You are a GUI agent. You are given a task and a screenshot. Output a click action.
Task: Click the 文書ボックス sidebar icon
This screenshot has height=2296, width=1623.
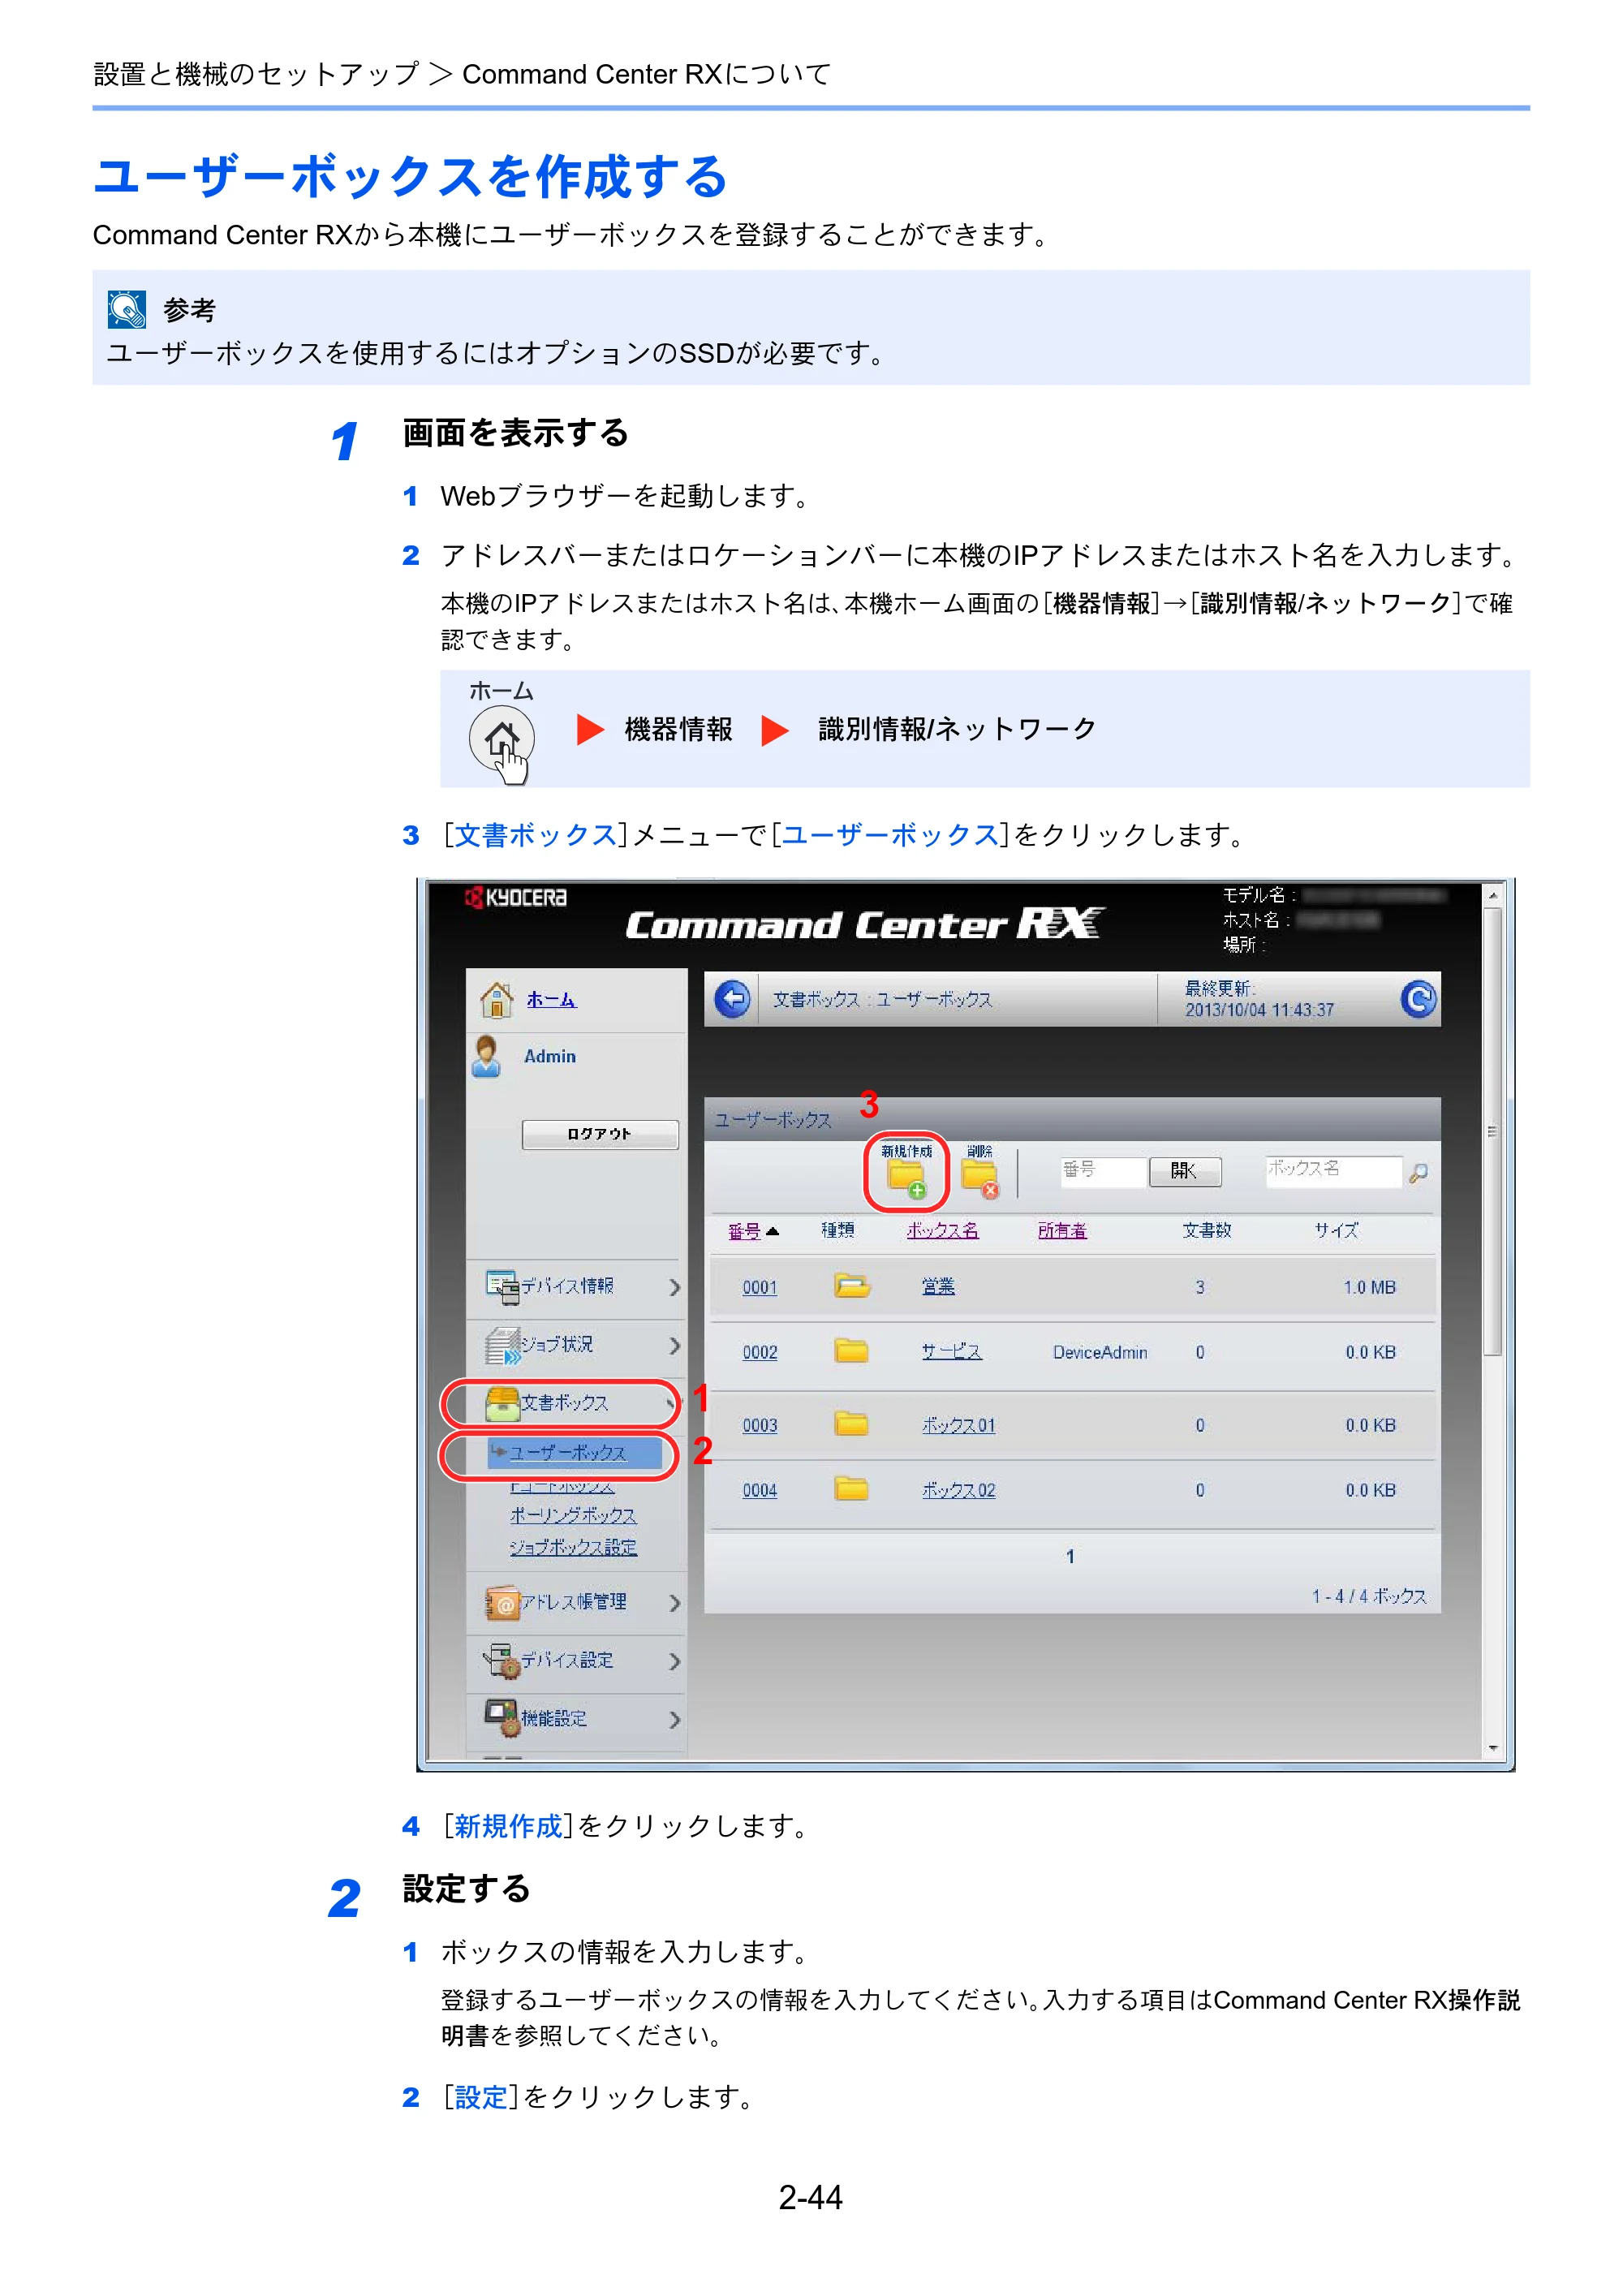(x=502, y=1403)
